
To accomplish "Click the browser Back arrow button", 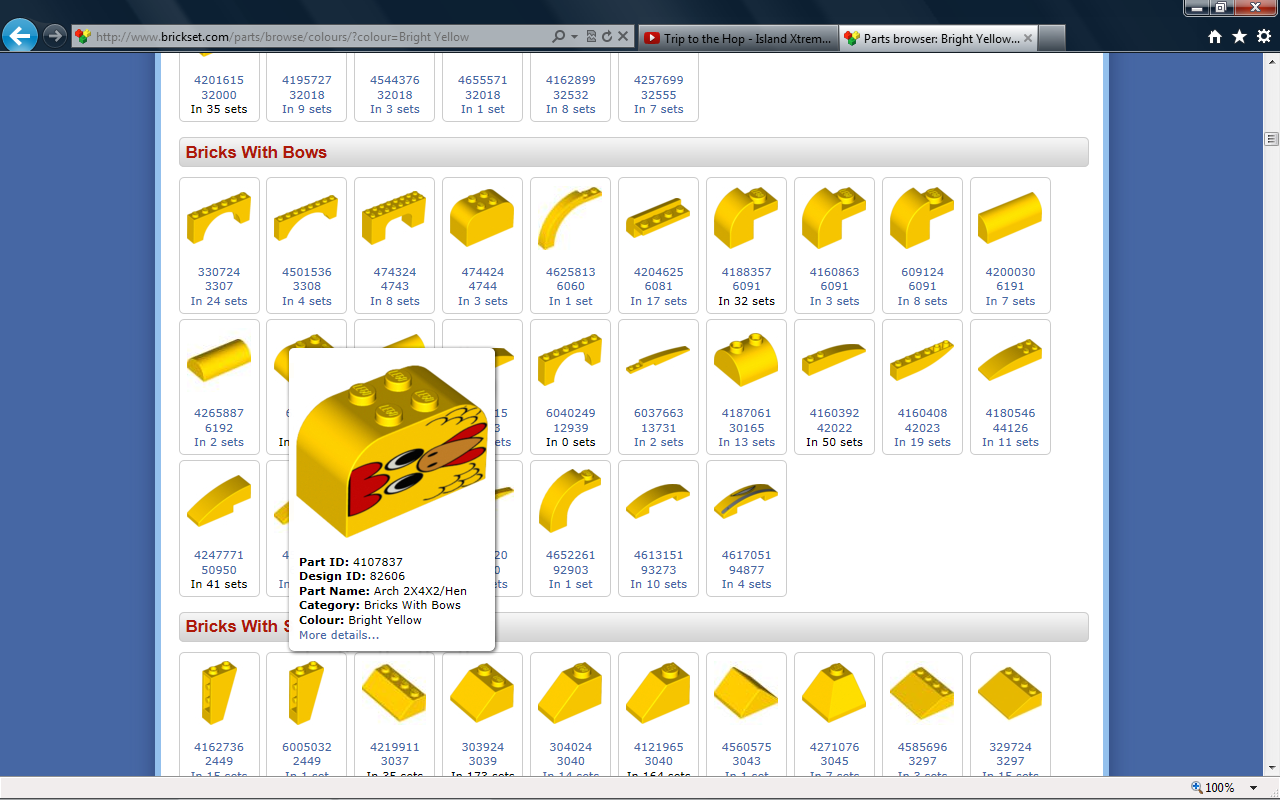I will (x=20, y=36).
